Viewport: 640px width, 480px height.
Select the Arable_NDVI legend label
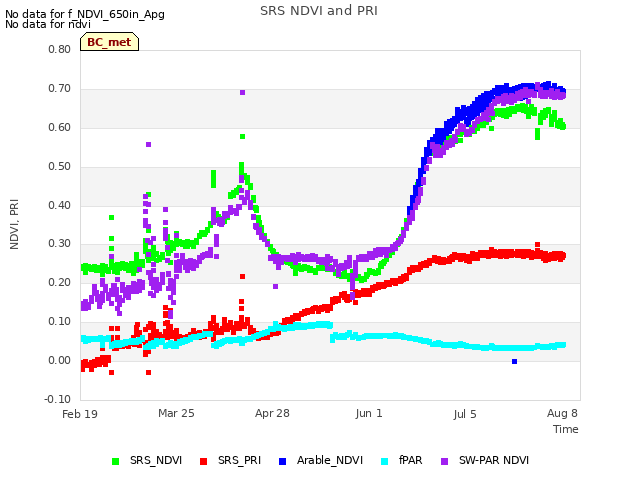coord(330,460)
